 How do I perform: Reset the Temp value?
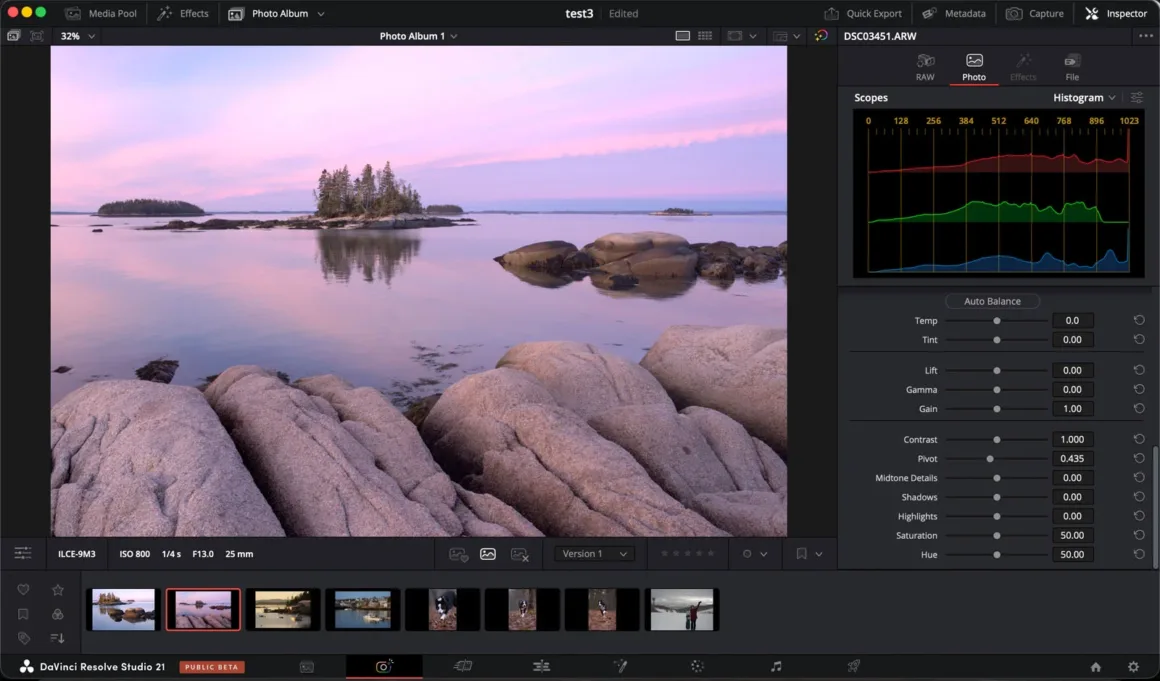point(1139,321)
